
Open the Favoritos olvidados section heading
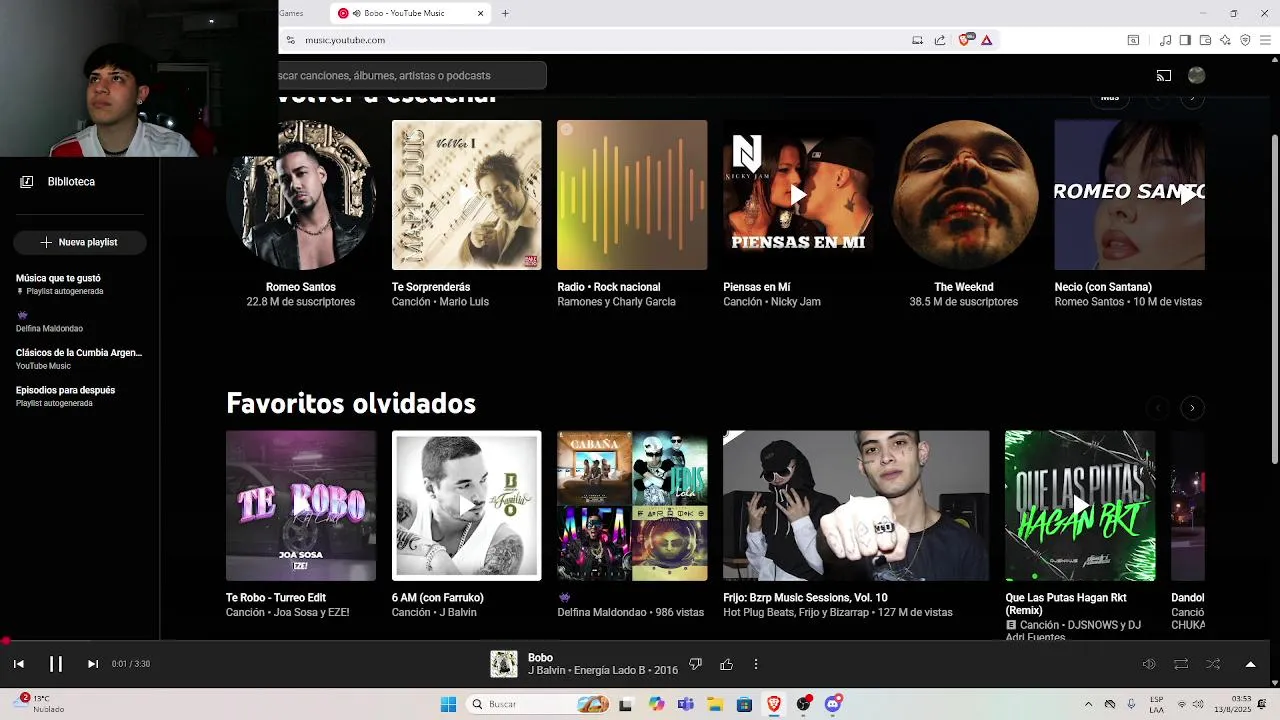coord(351,404)
